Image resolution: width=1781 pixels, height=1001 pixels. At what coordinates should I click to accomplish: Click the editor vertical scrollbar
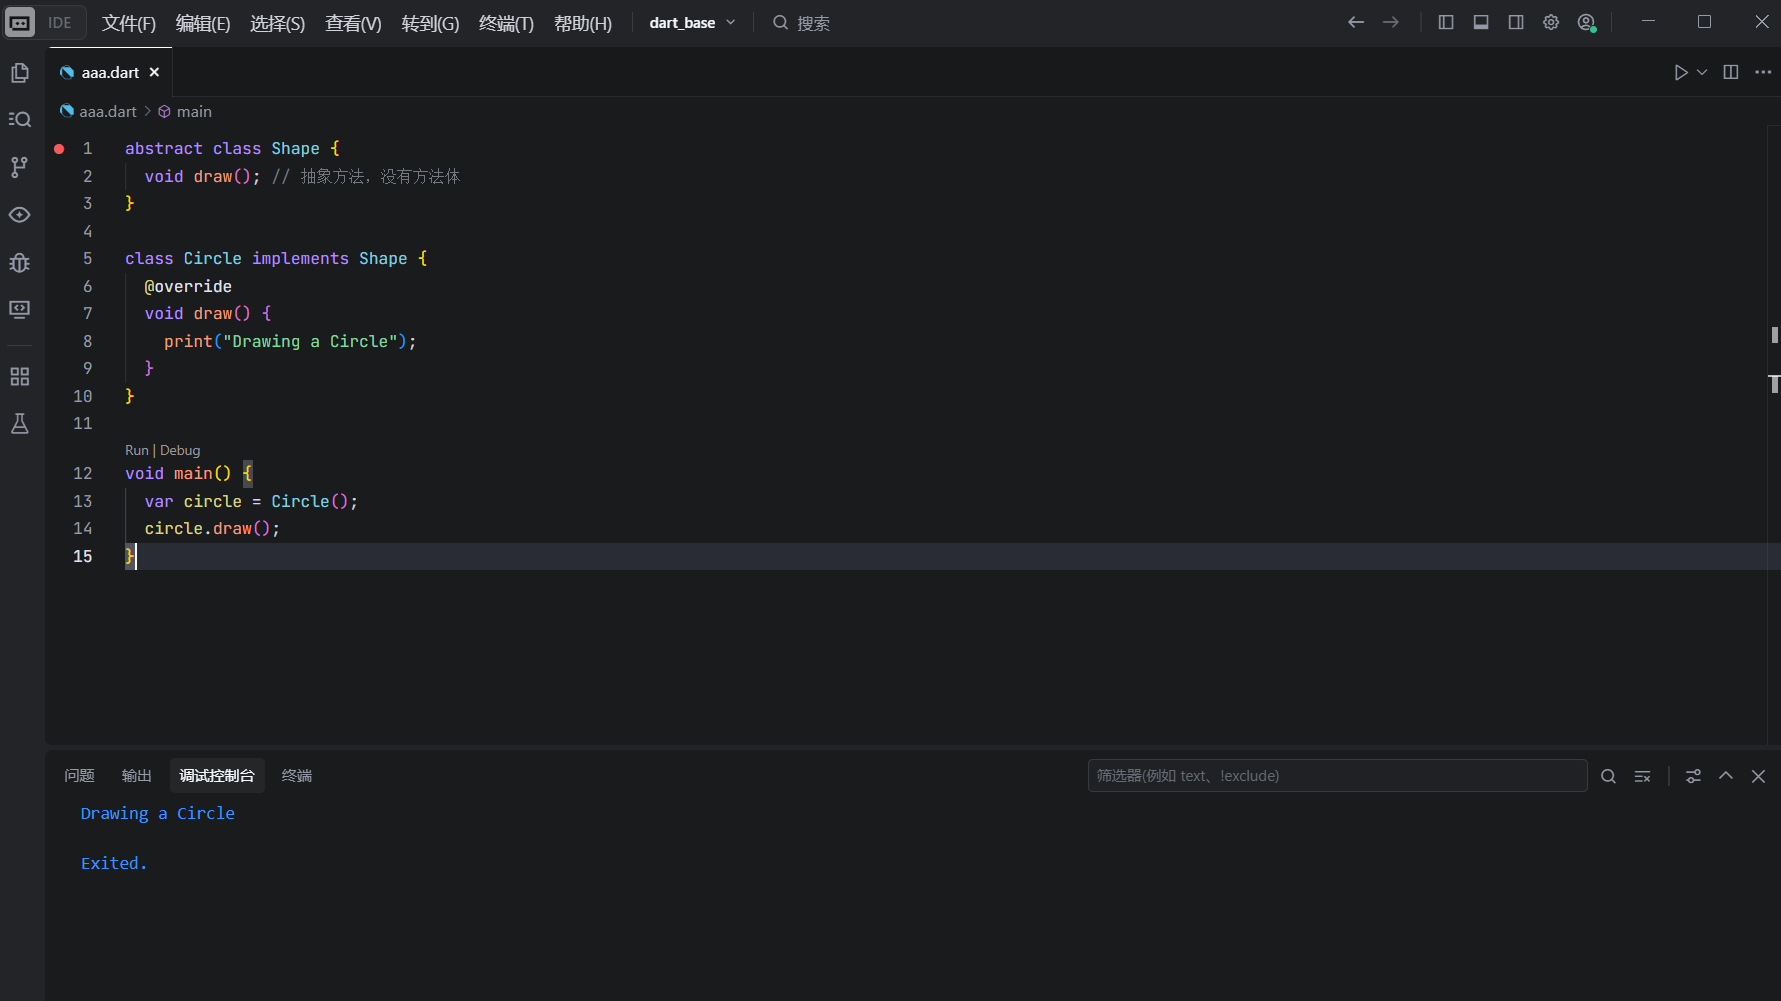click(x=1774, y=435)
